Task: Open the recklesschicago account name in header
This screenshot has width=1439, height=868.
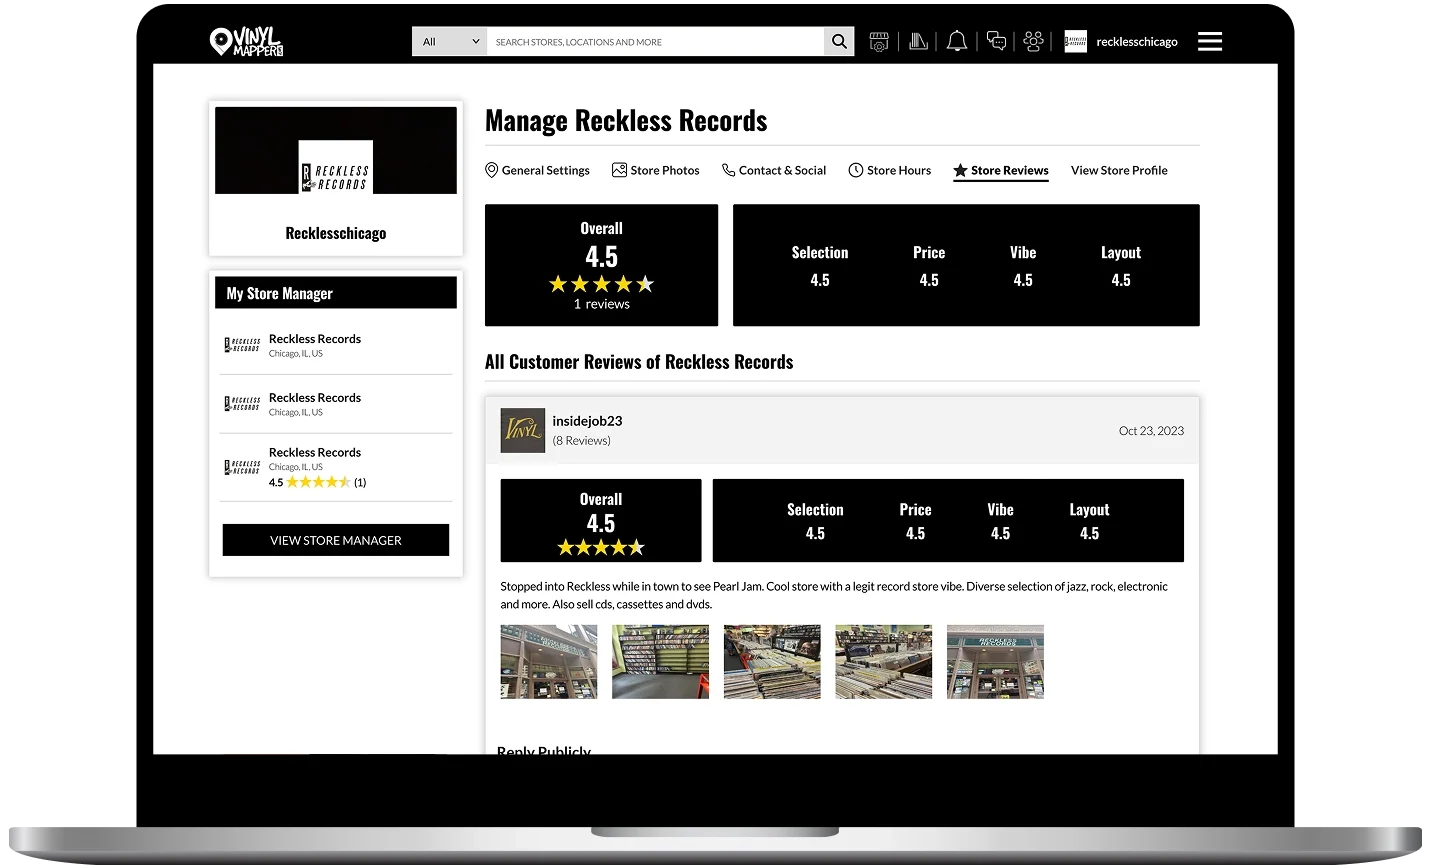Action: [x=1137, y=41]
